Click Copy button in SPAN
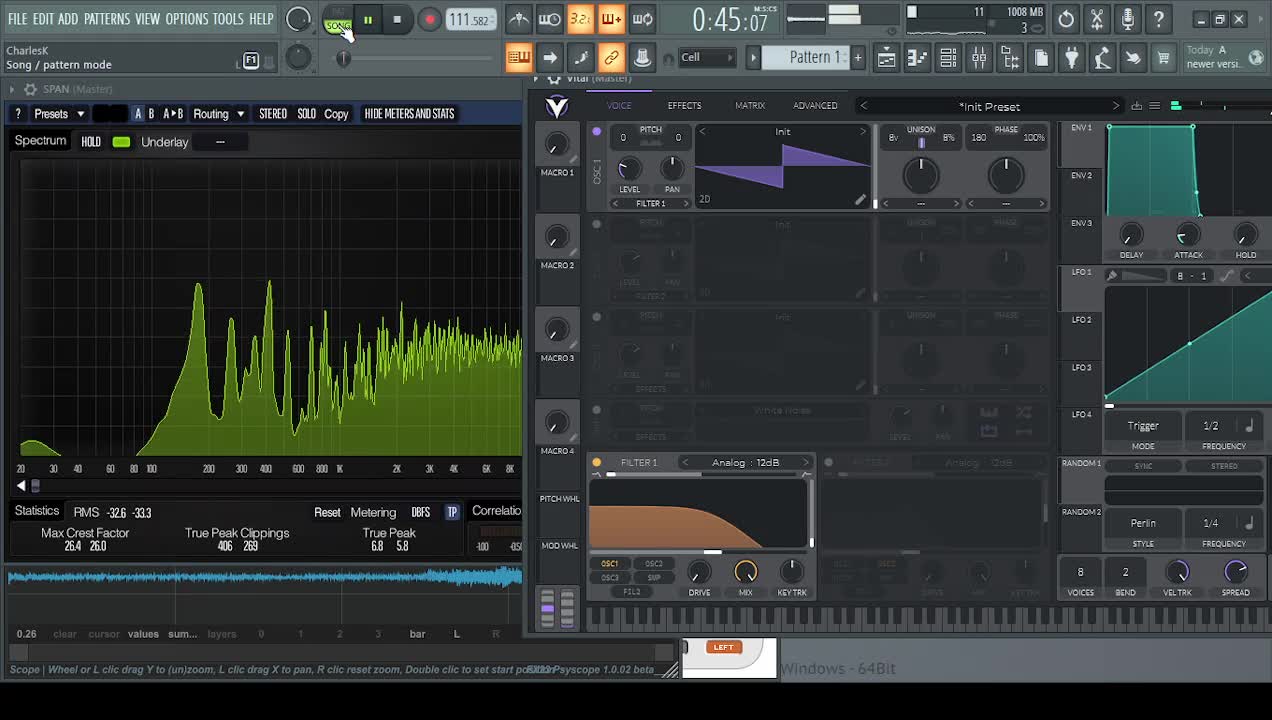This screenshot has width=1272, height=720. click(x=336, y=114)
